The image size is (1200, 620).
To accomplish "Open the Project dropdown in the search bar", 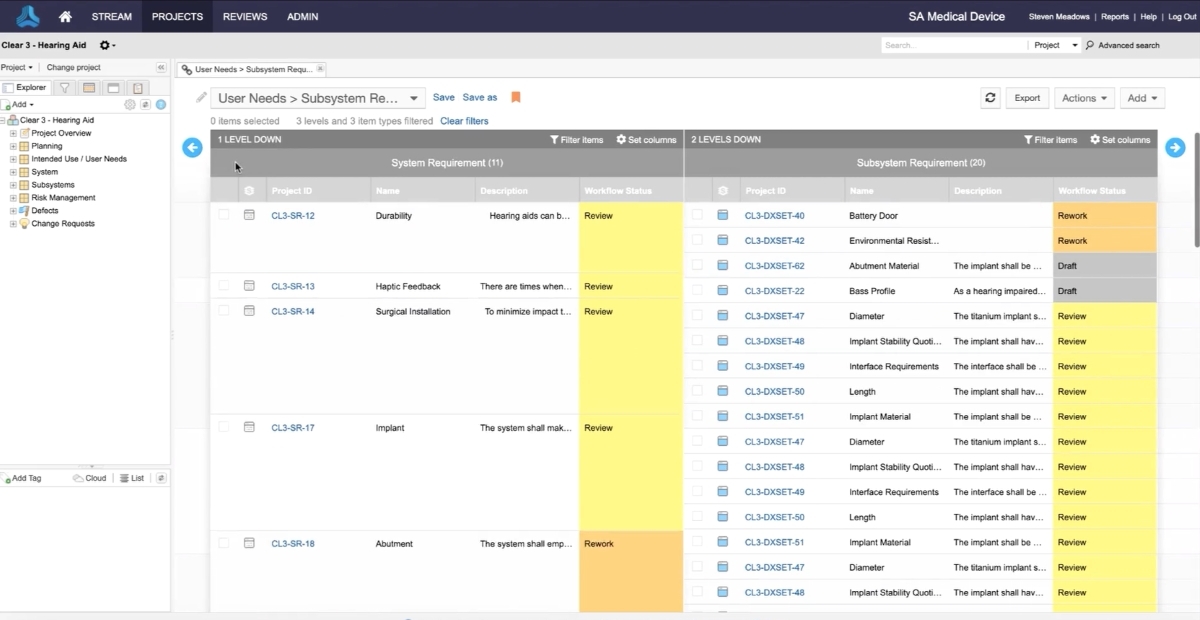I will [1060, 44].
